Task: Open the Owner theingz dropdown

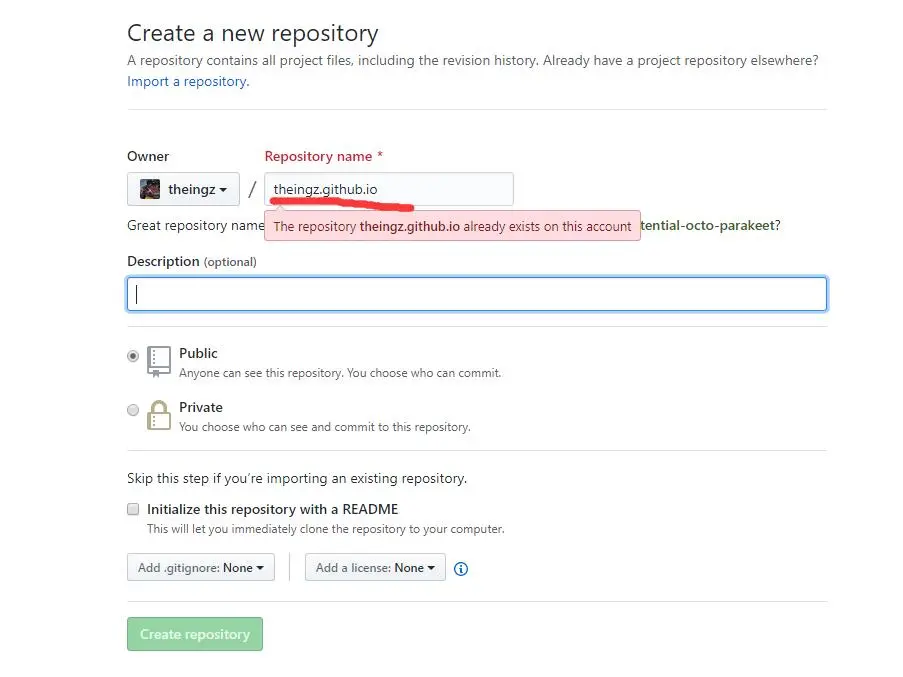Action: 183,189
